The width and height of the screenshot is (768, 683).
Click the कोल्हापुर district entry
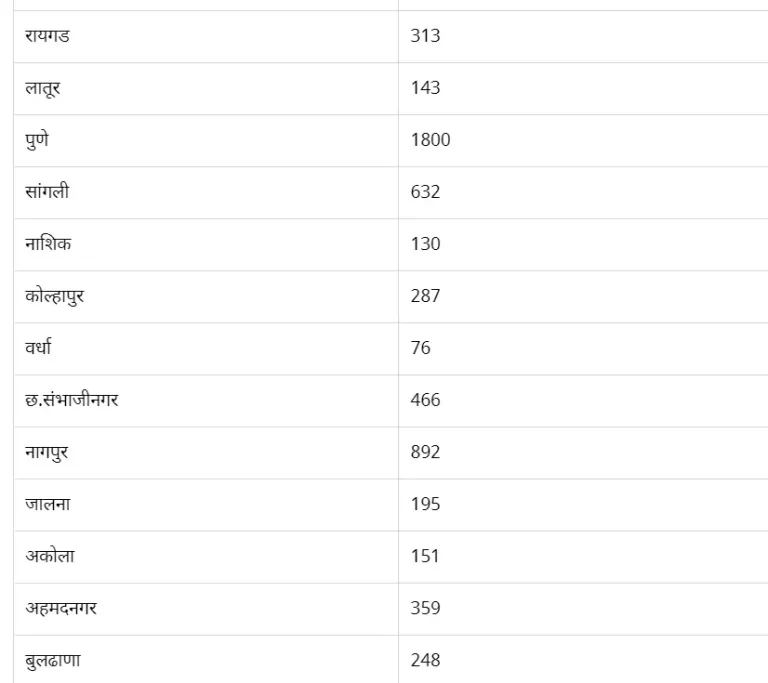tap(54, 296)
